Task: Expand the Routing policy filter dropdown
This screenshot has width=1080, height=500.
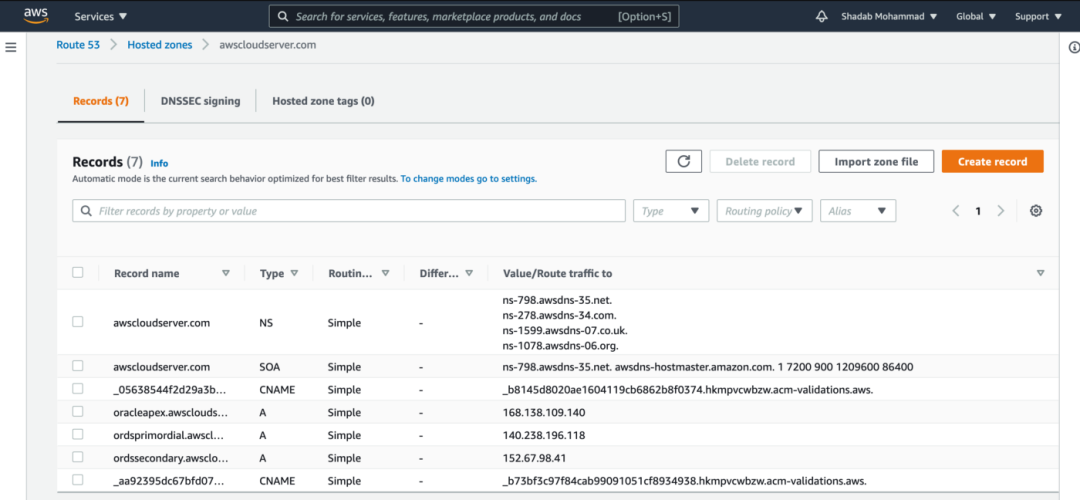Action: 765,211
